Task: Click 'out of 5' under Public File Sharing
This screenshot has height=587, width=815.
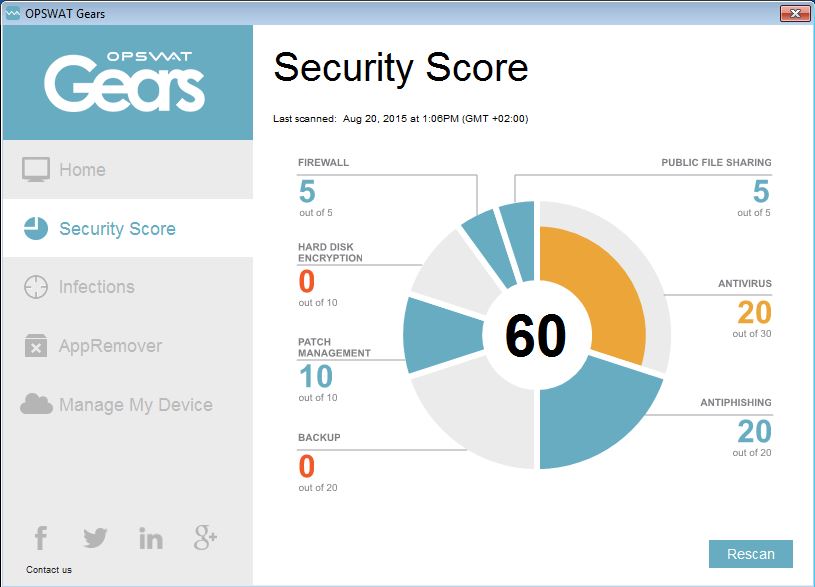Action: coord(754,213)
